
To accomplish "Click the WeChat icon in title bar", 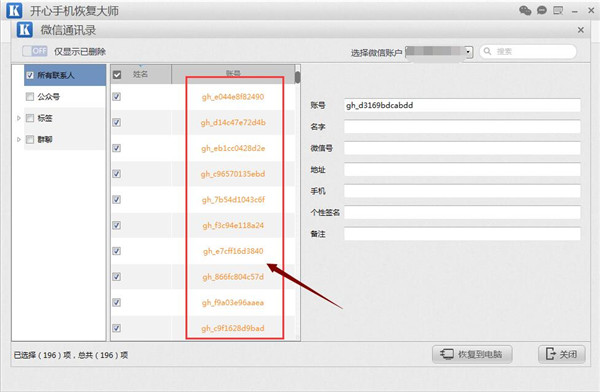I will 525,11.
